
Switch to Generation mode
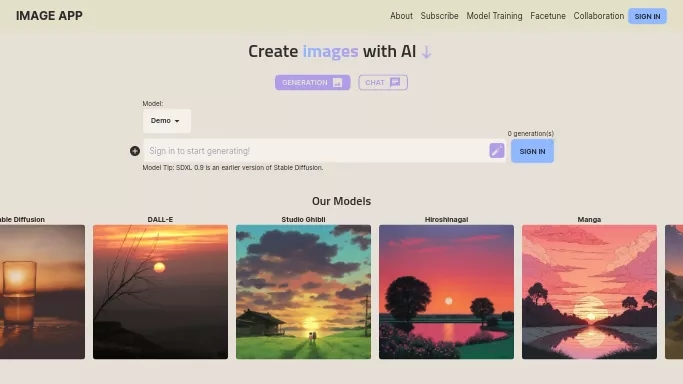[x=312, y=82]
